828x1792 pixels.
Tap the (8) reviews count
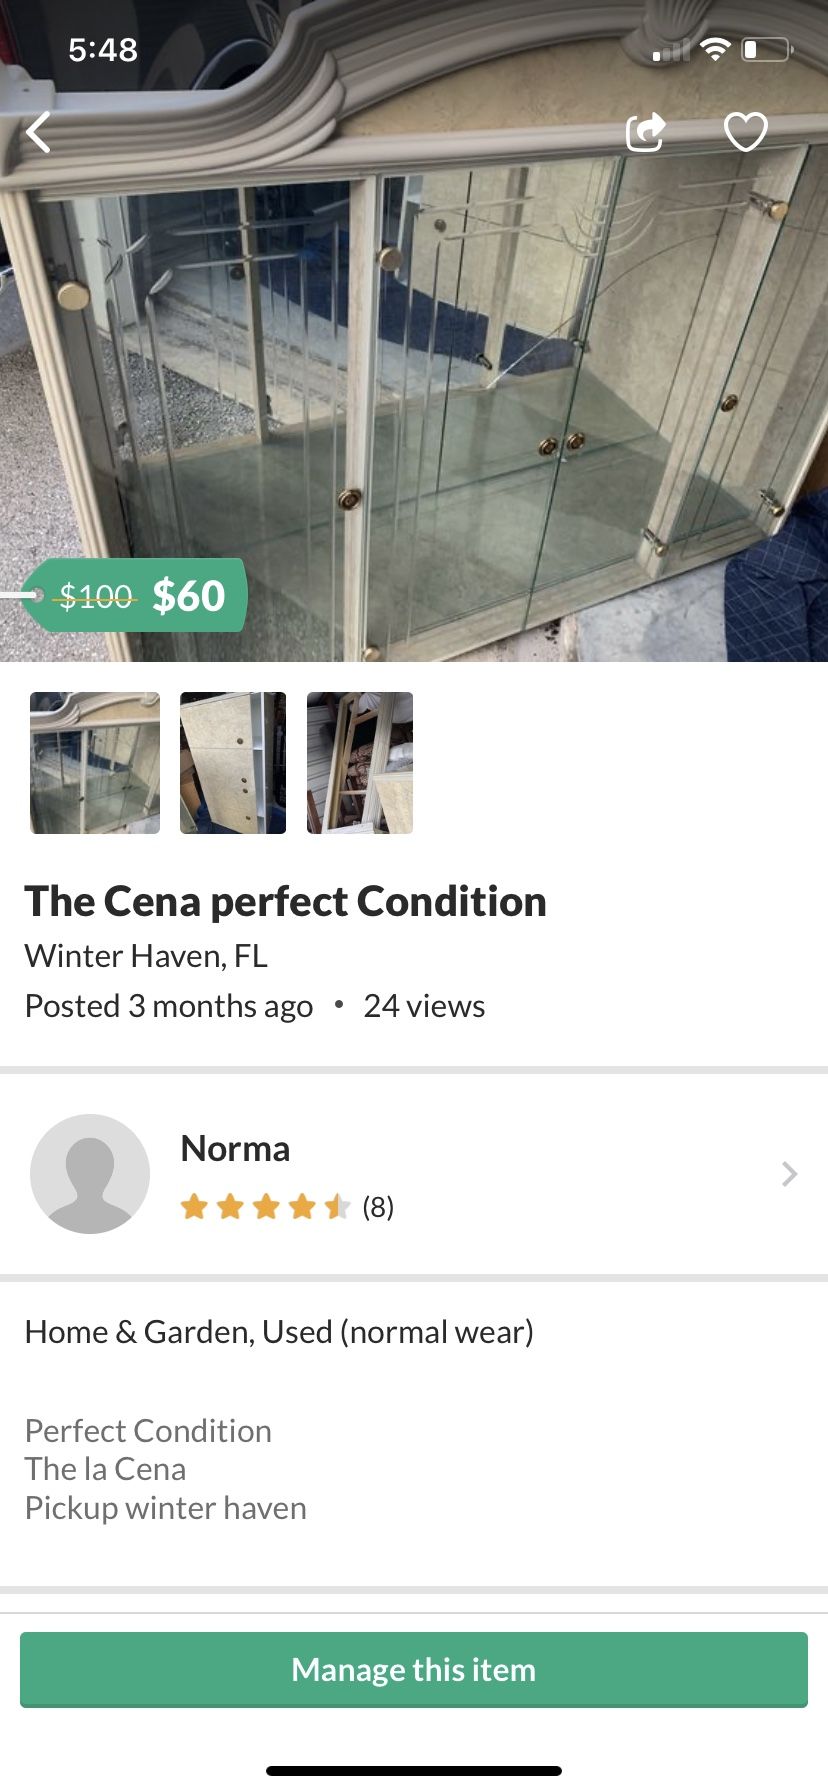coord(378,1207)
